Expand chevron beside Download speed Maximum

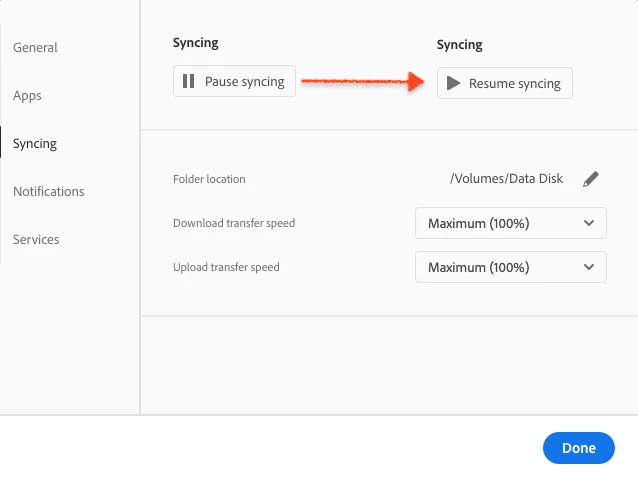[x=589, y=223]
